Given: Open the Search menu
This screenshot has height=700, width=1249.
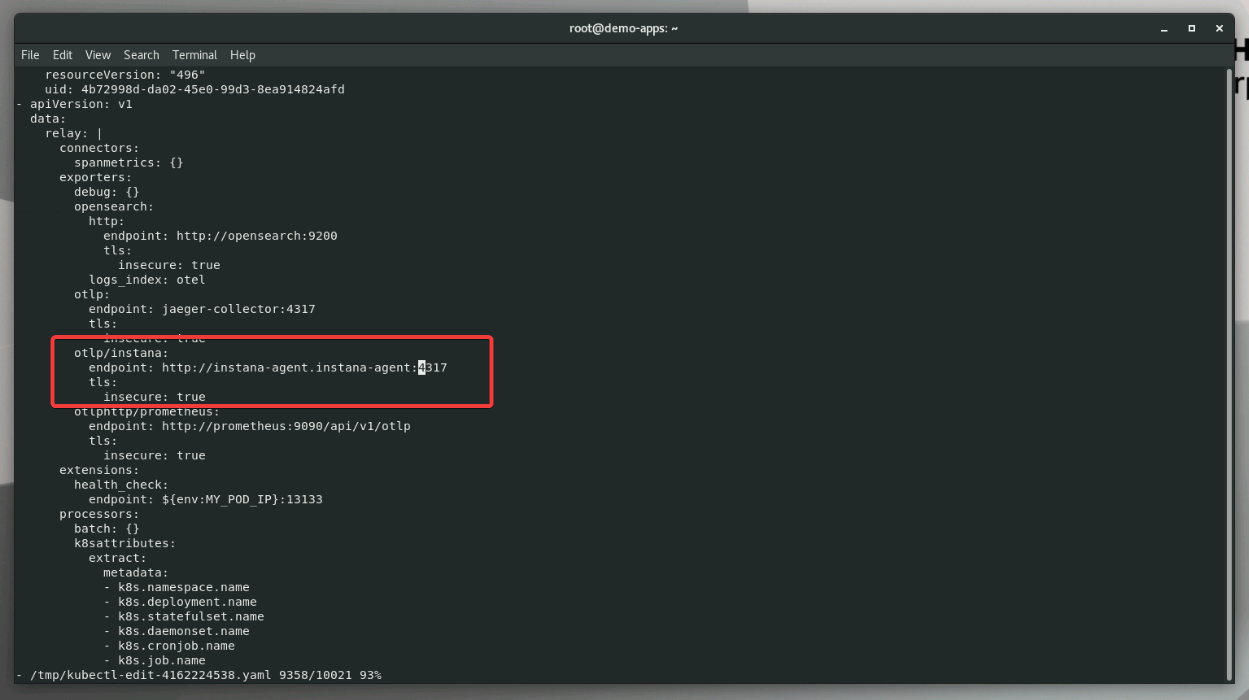Looking at the screenshot, I should pos(142,55).
